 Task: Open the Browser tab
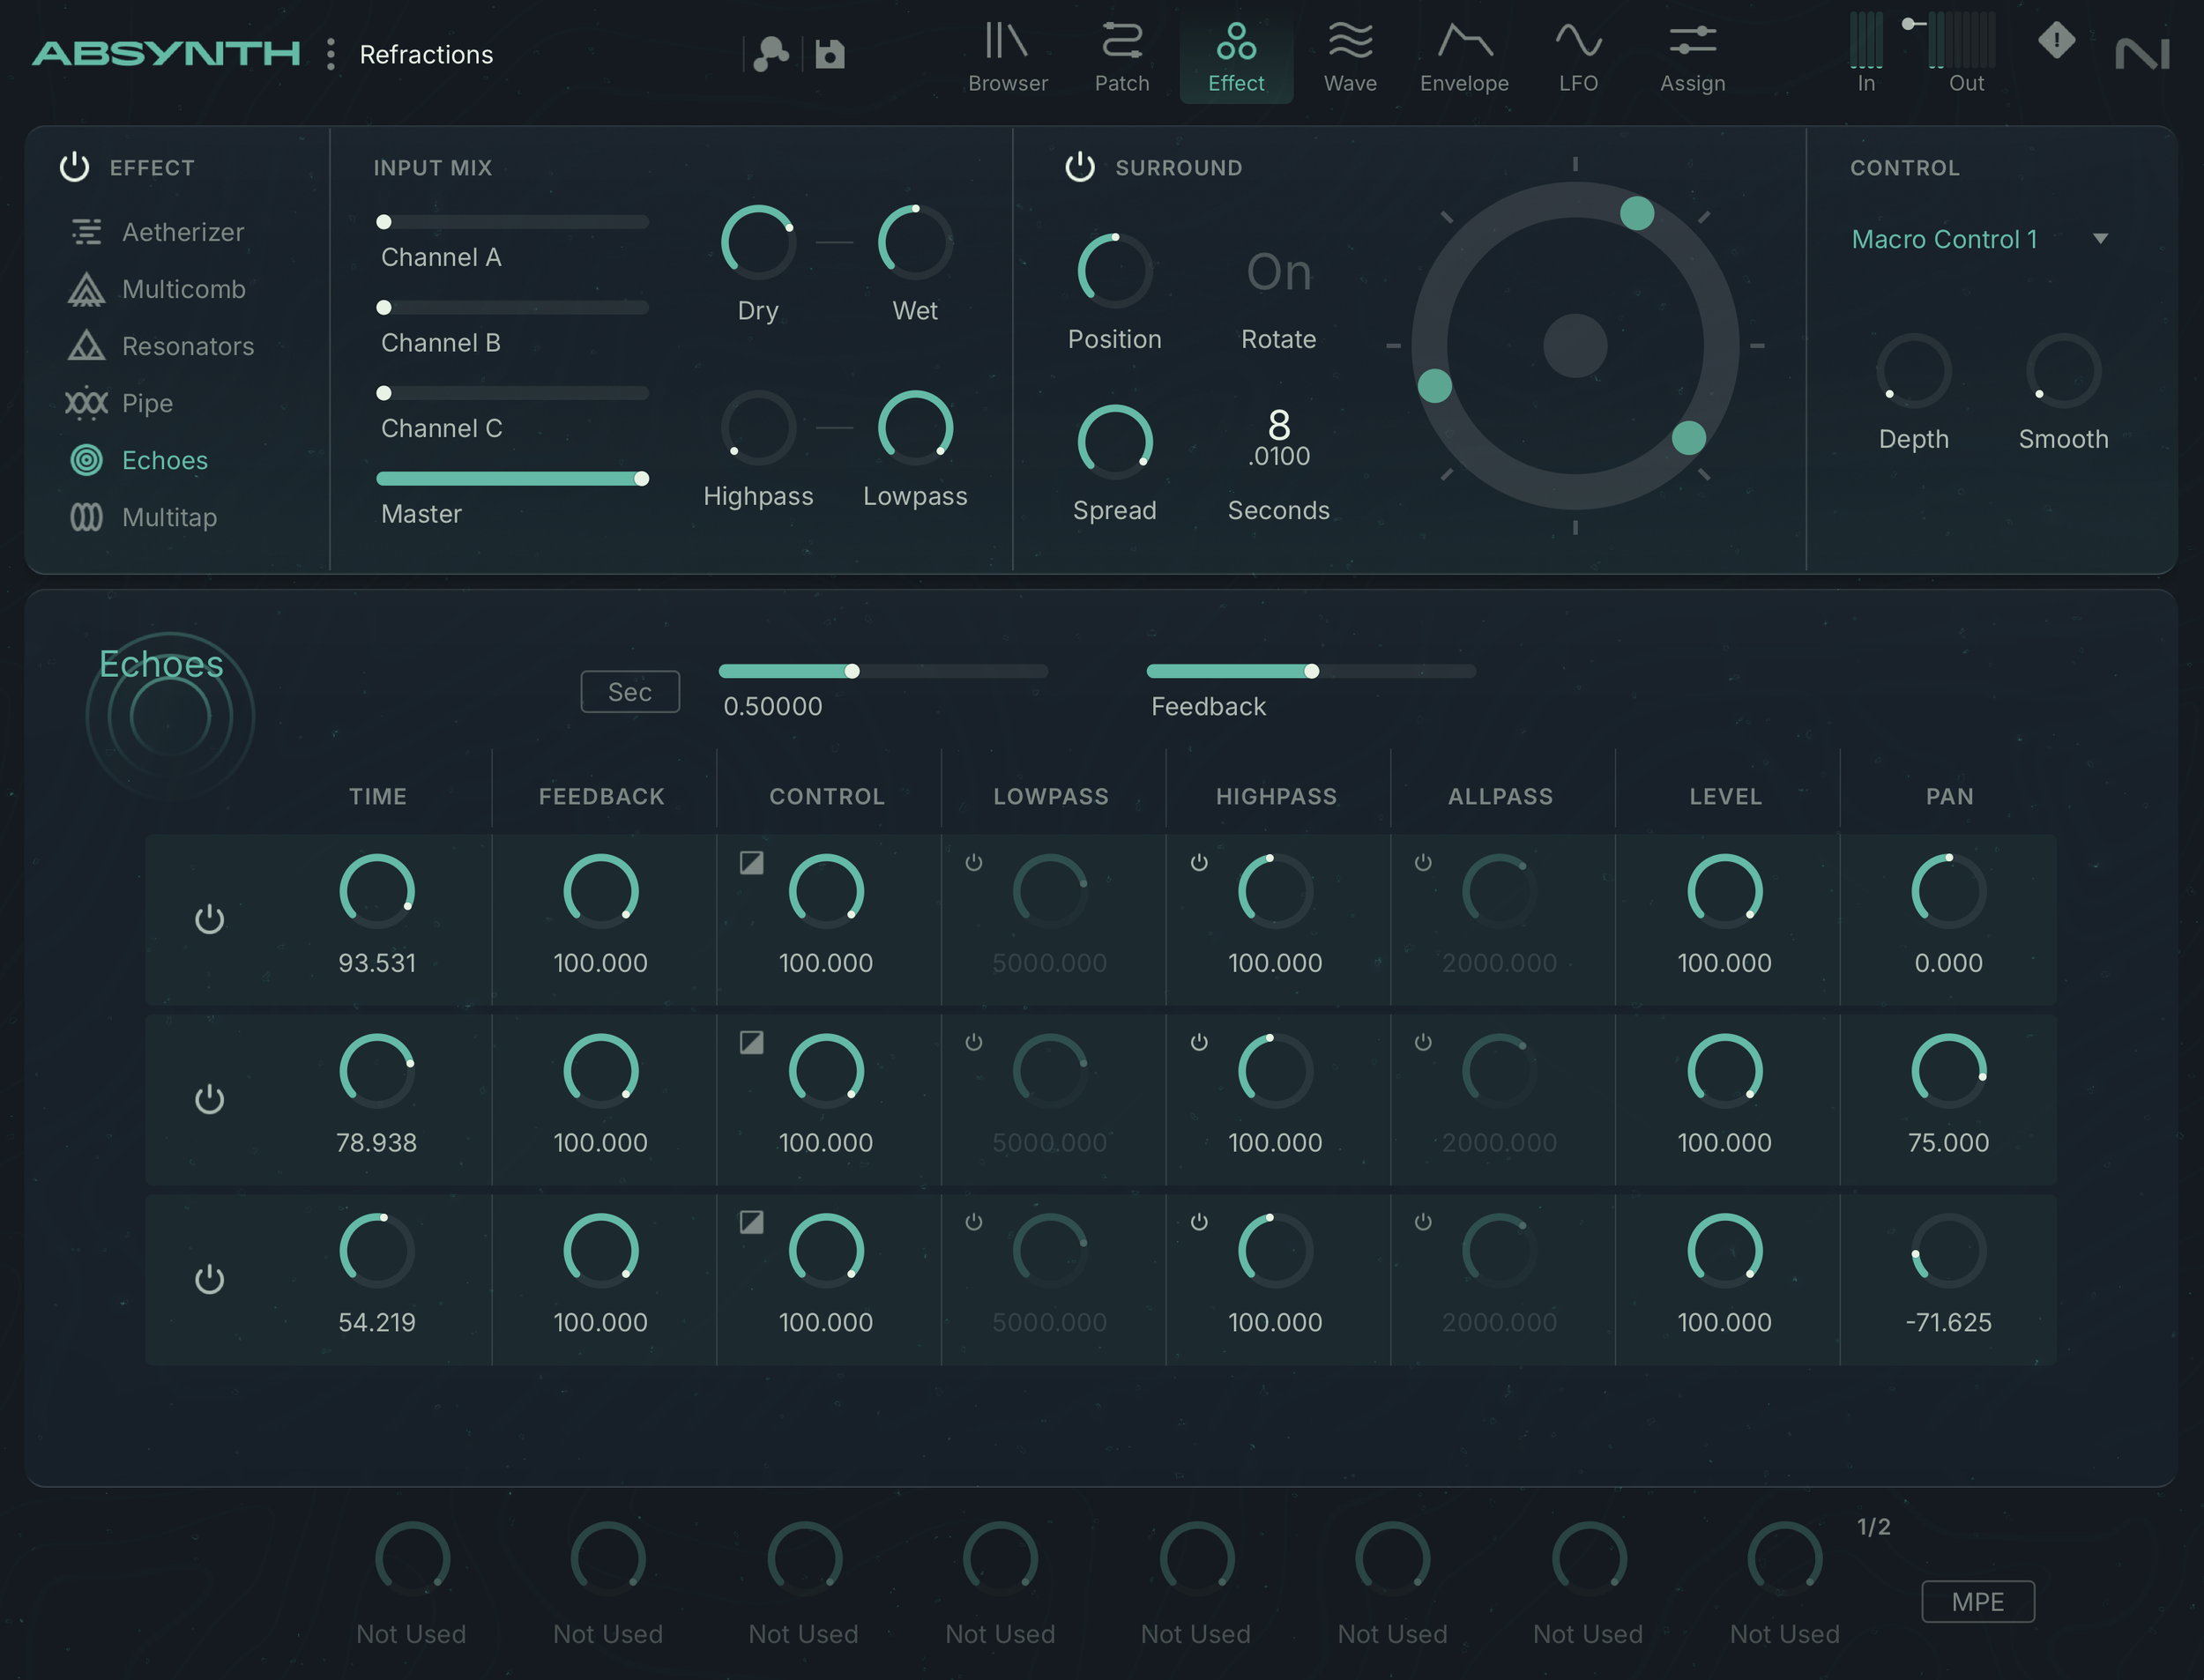(1008, 56)
